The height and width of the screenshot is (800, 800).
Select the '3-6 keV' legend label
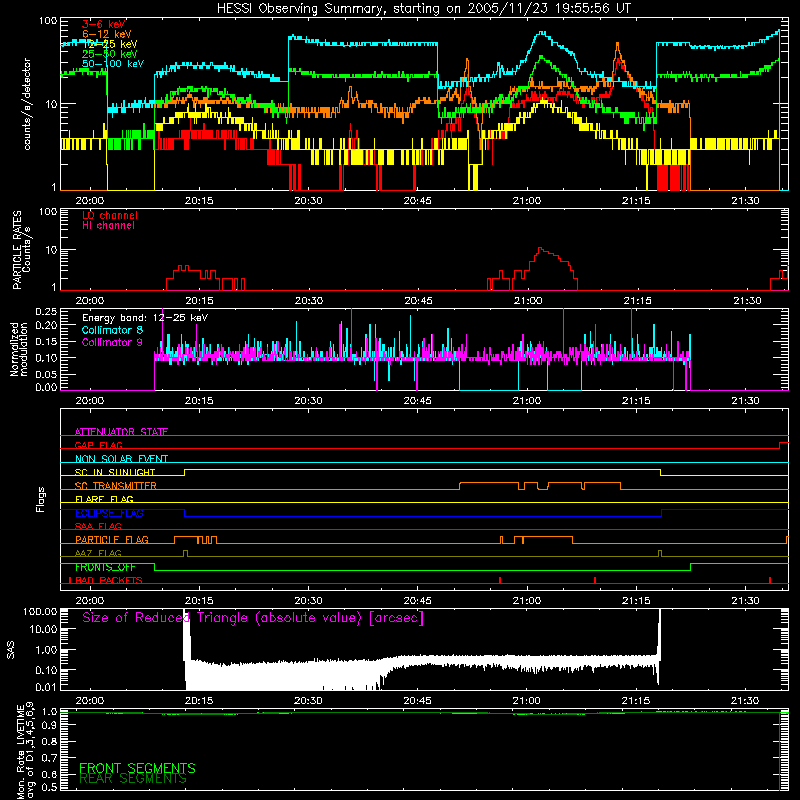pos(104,24)
